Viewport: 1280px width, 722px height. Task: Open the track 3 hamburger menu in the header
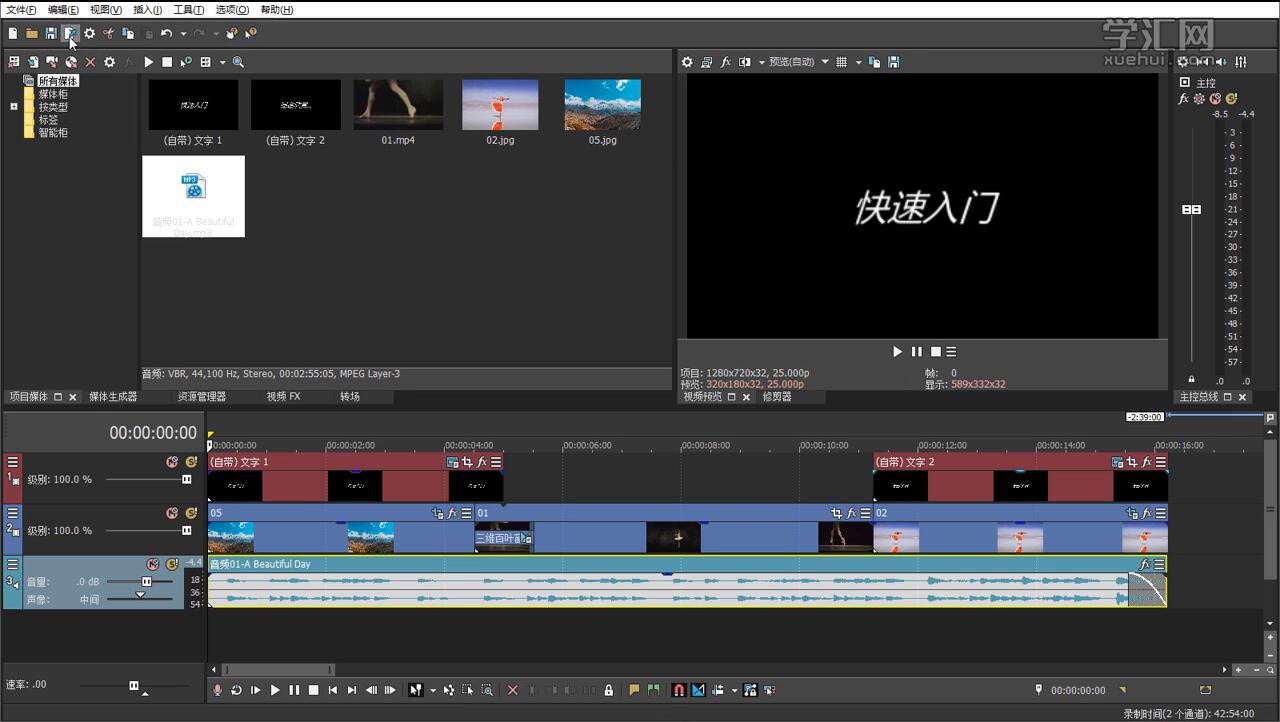[13, 564]
